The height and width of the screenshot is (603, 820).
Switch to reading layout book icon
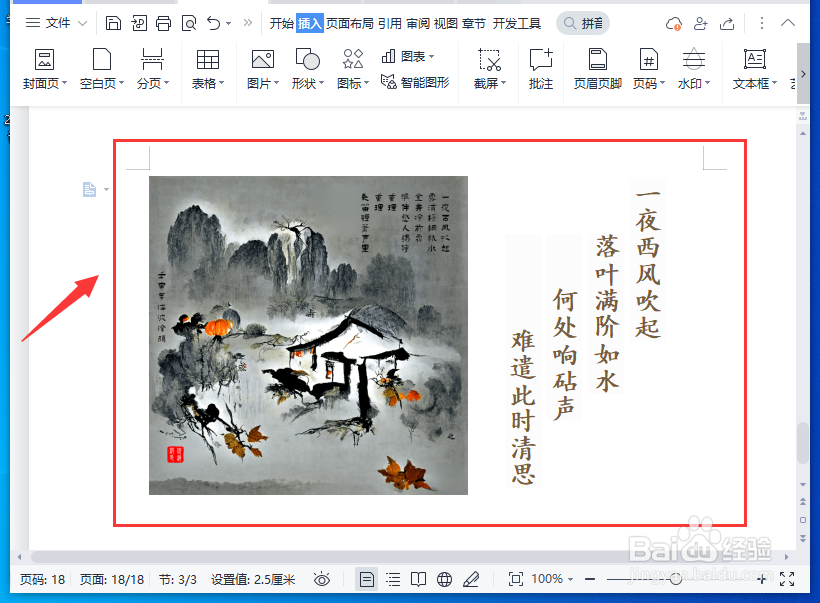point(418,579)
